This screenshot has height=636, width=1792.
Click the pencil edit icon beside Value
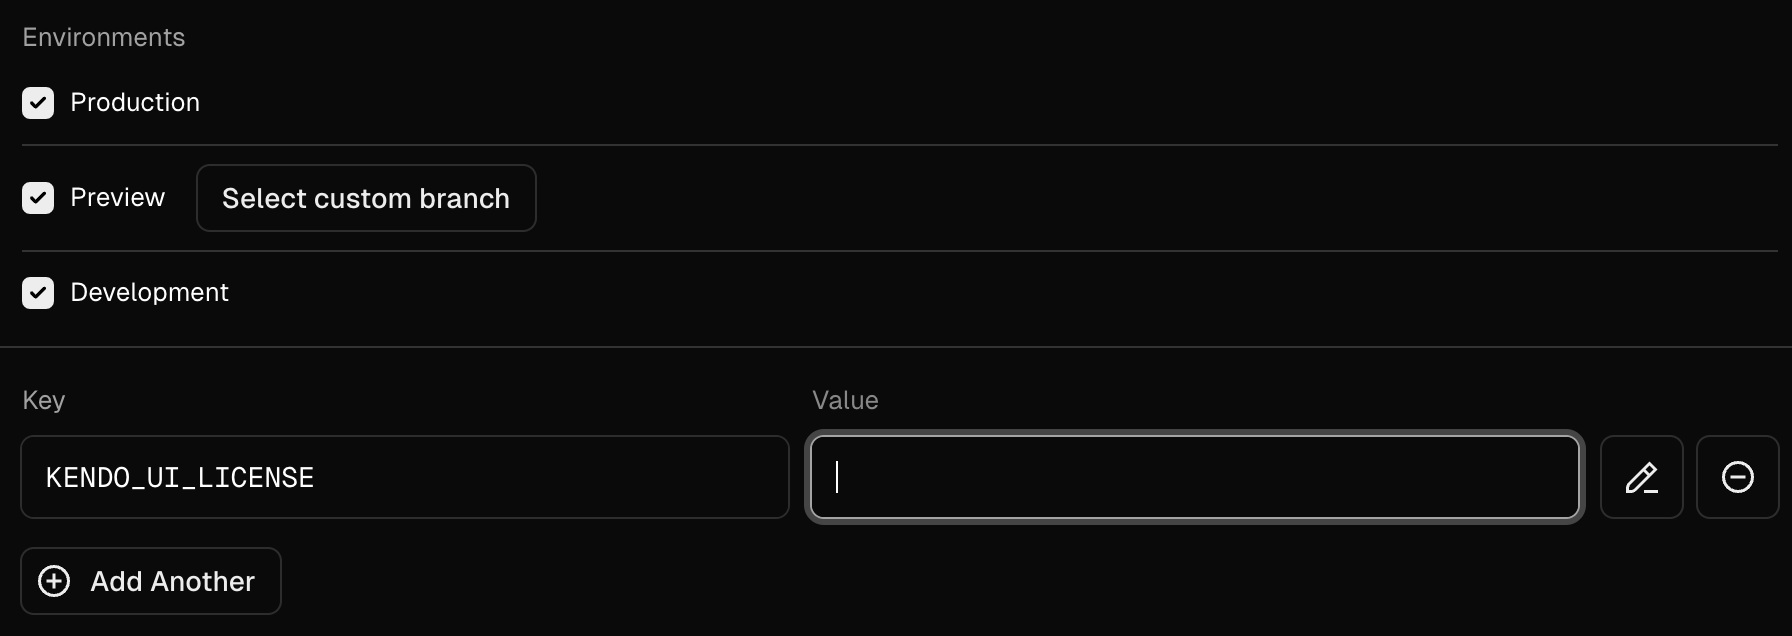[1641, 477]
